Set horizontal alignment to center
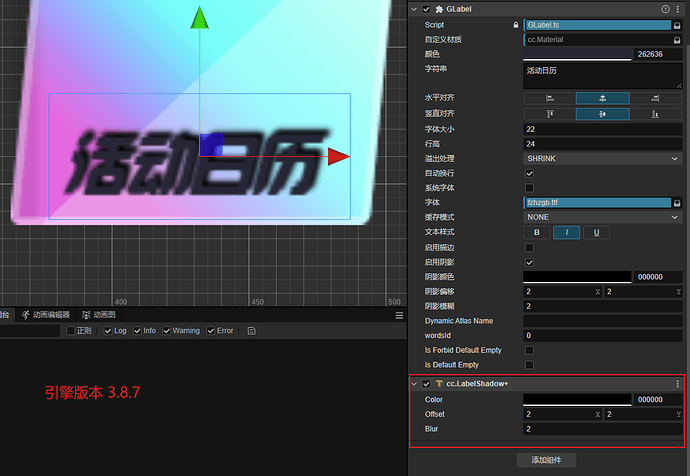690x476 pixels. pos(602,98)
